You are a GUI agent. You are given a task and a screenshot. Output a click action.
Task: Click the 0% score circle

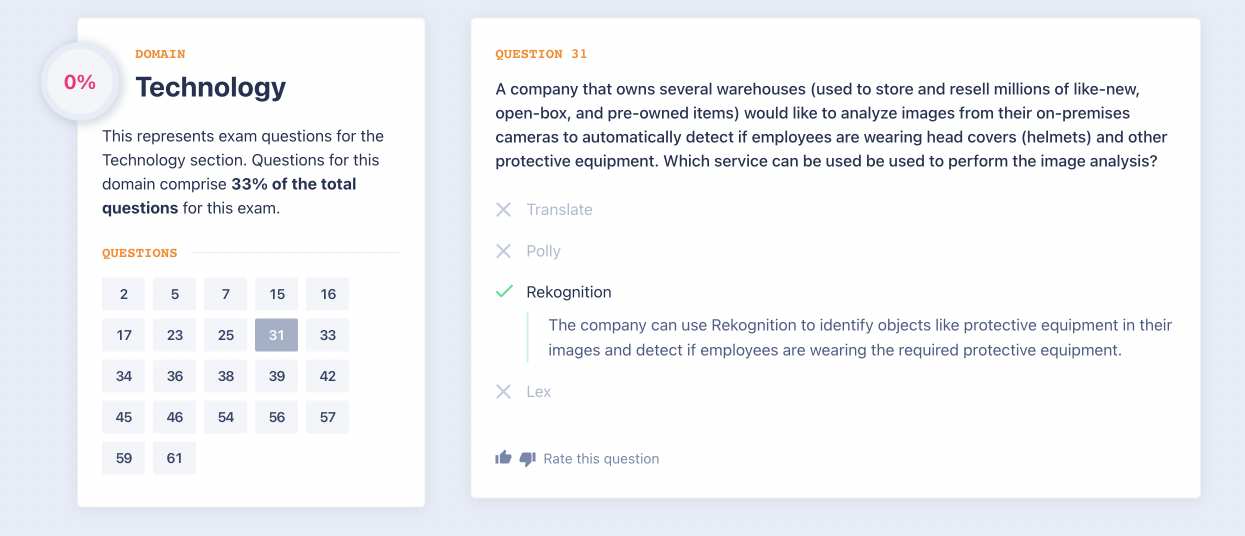tap(80, 83)
